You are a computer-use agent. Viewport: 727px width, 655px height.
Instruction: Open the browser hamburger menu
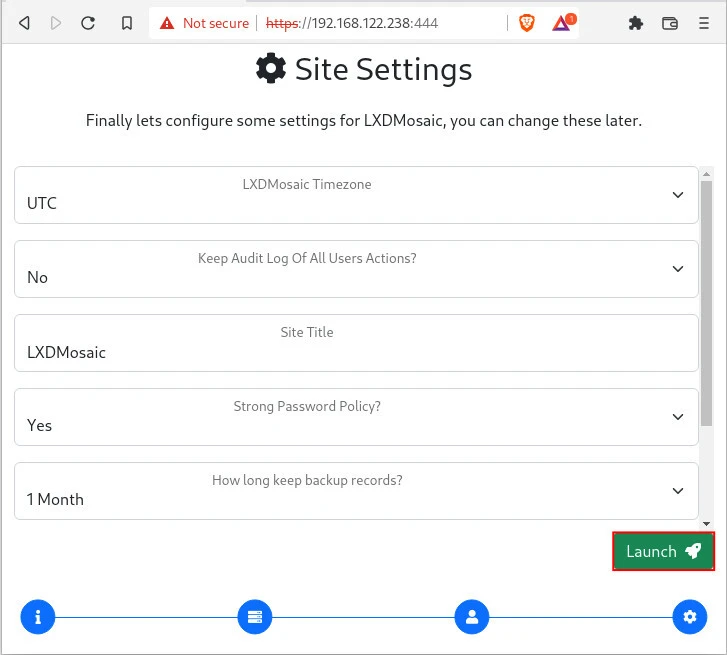point(704,23)
